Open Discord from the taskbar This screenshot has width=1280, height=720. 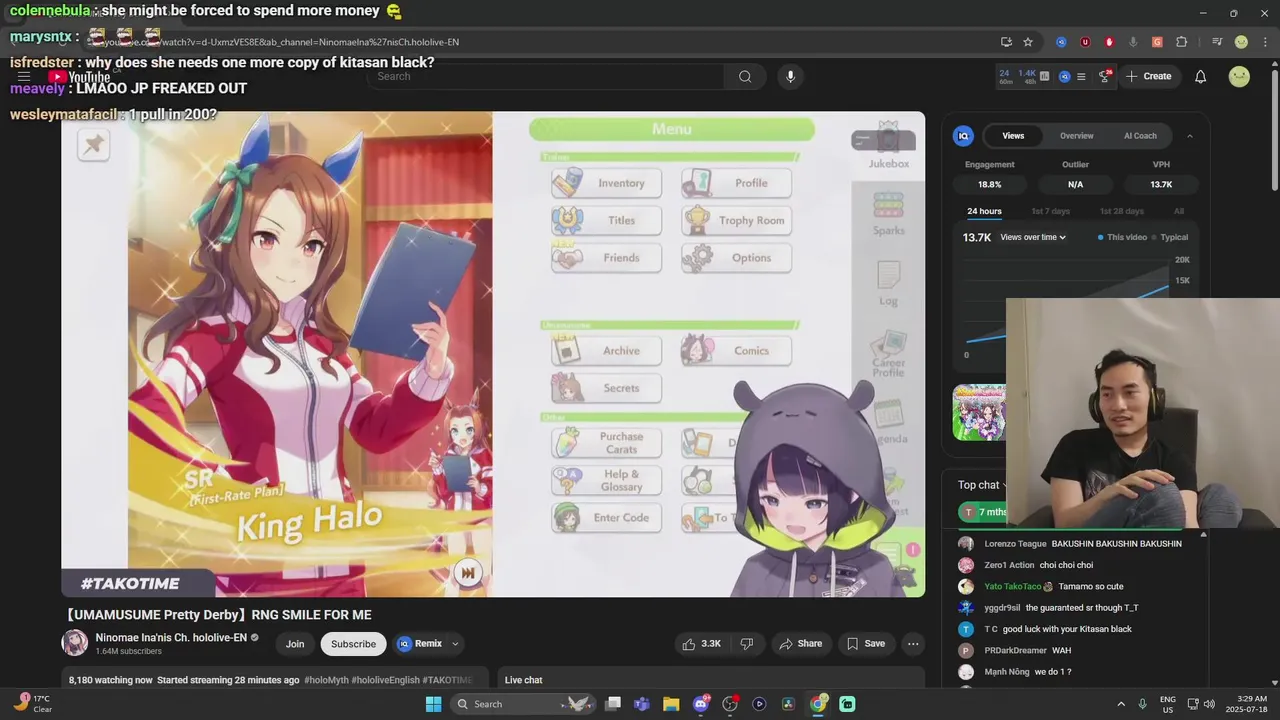[701, 704]
